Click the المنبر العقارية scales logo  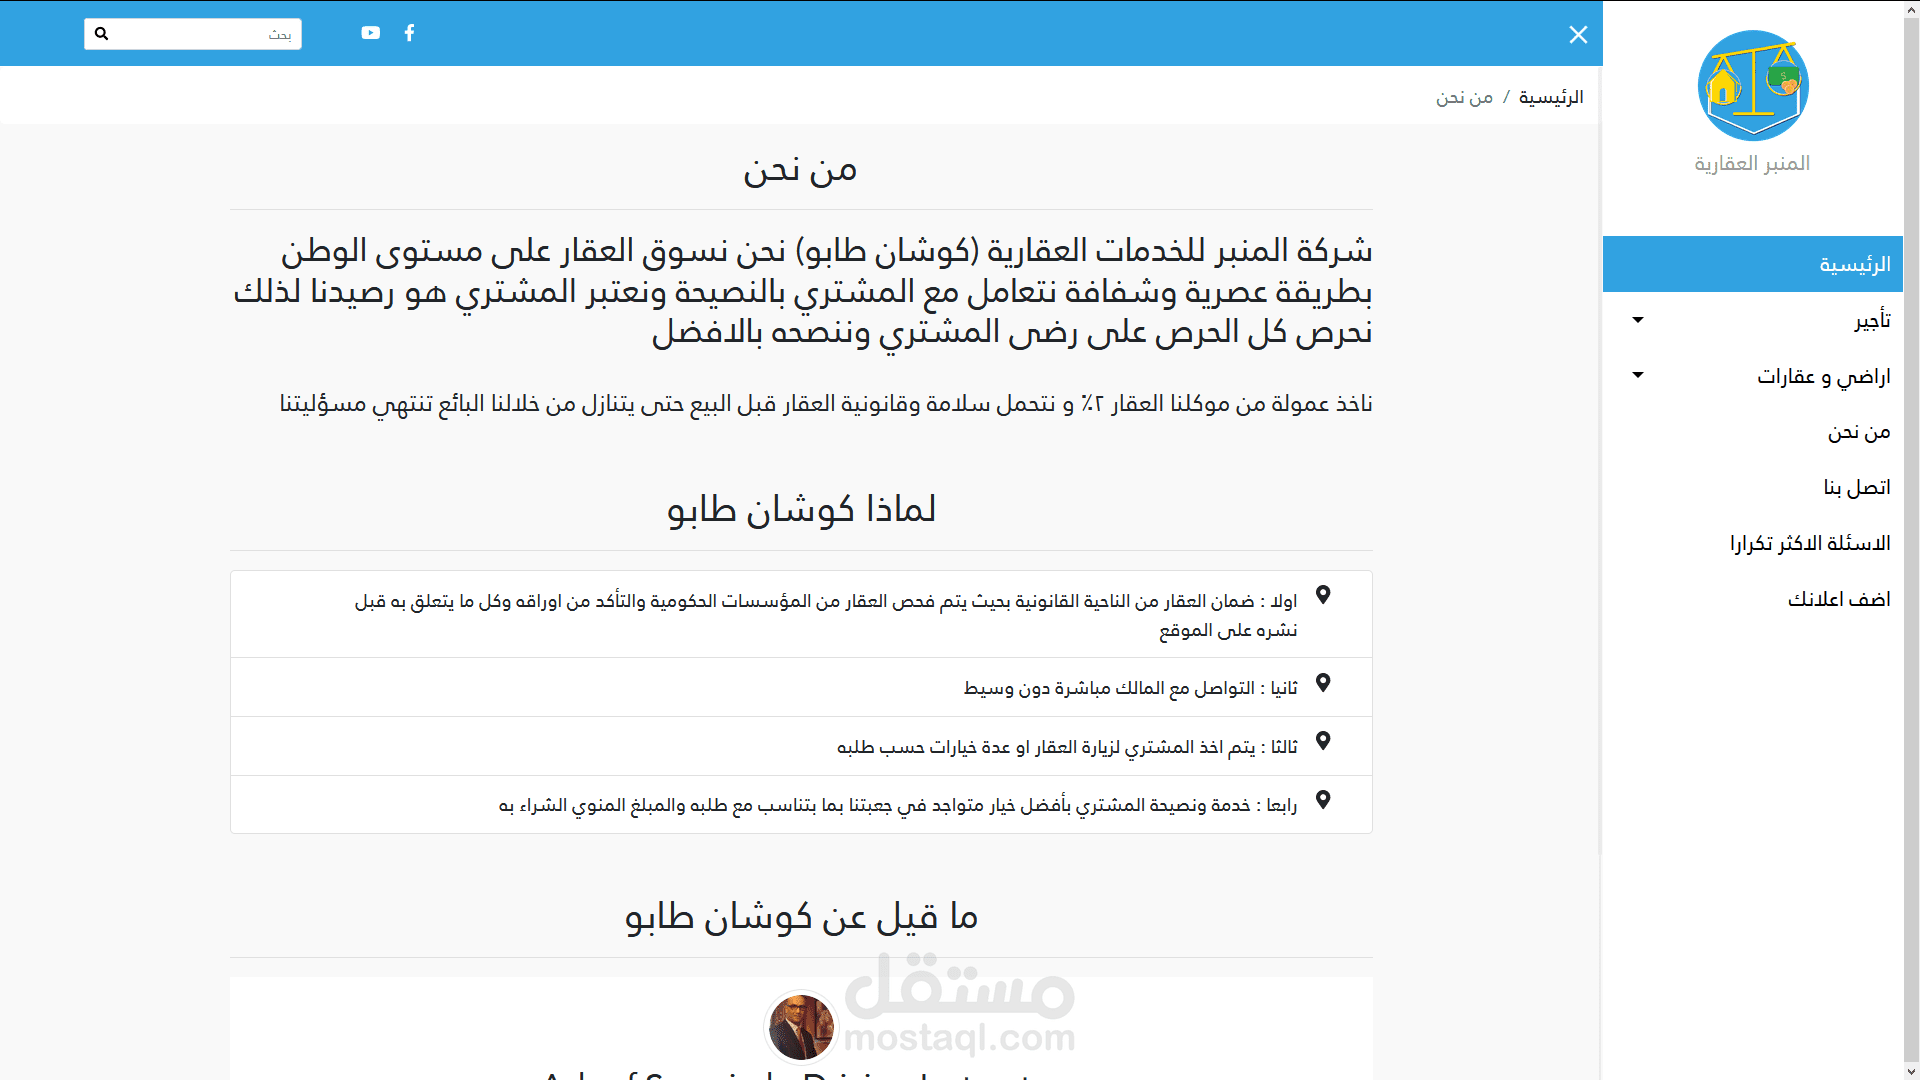pyautogui.click(x=1752, y=86)
